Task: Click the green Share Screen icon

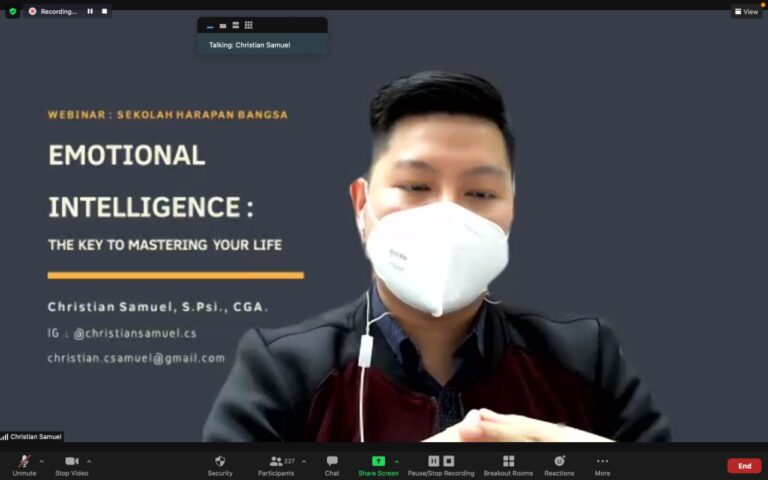Action: 378,461
